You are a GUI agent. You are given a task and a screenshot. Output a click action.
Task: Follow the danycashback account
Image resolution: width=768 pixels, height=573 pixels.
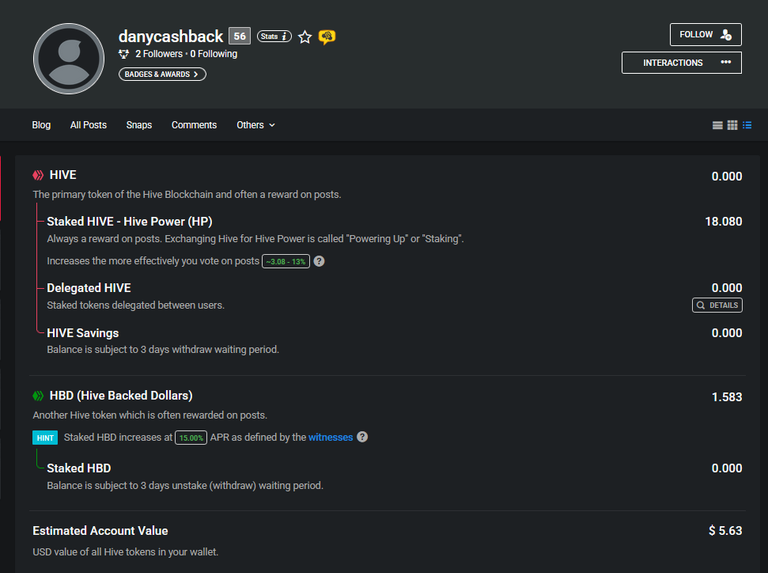point(705,35)
